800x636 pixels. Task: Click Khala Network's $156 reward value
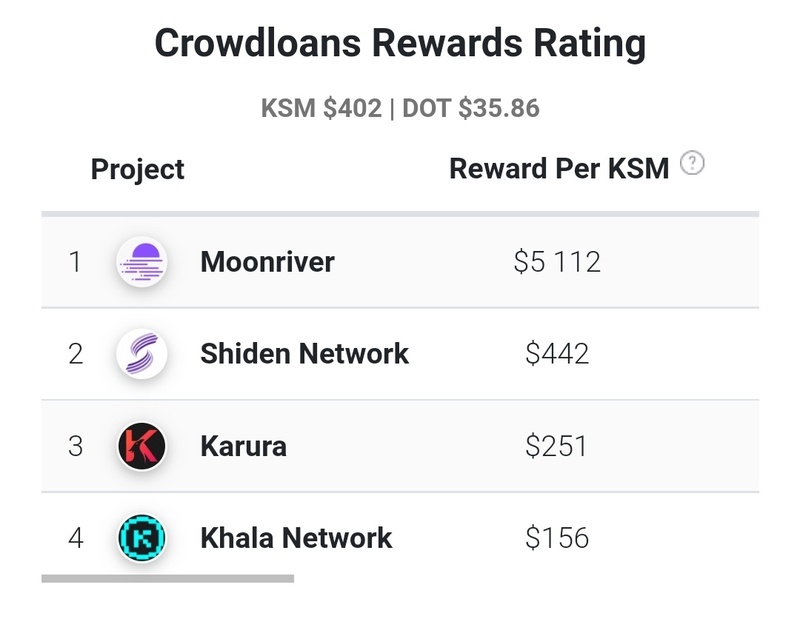557,538
